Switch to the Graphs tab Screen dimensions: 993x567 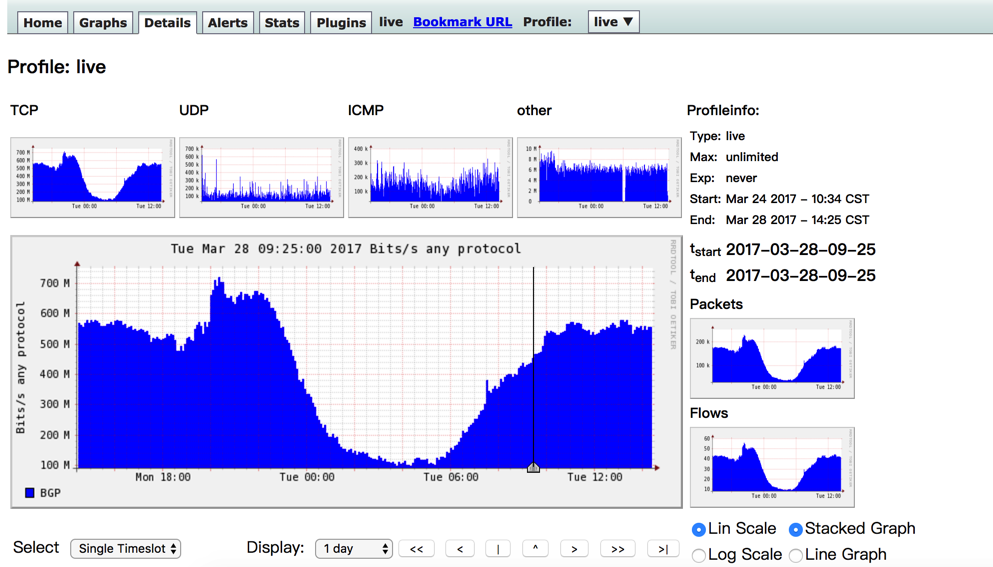coord(103,23)
